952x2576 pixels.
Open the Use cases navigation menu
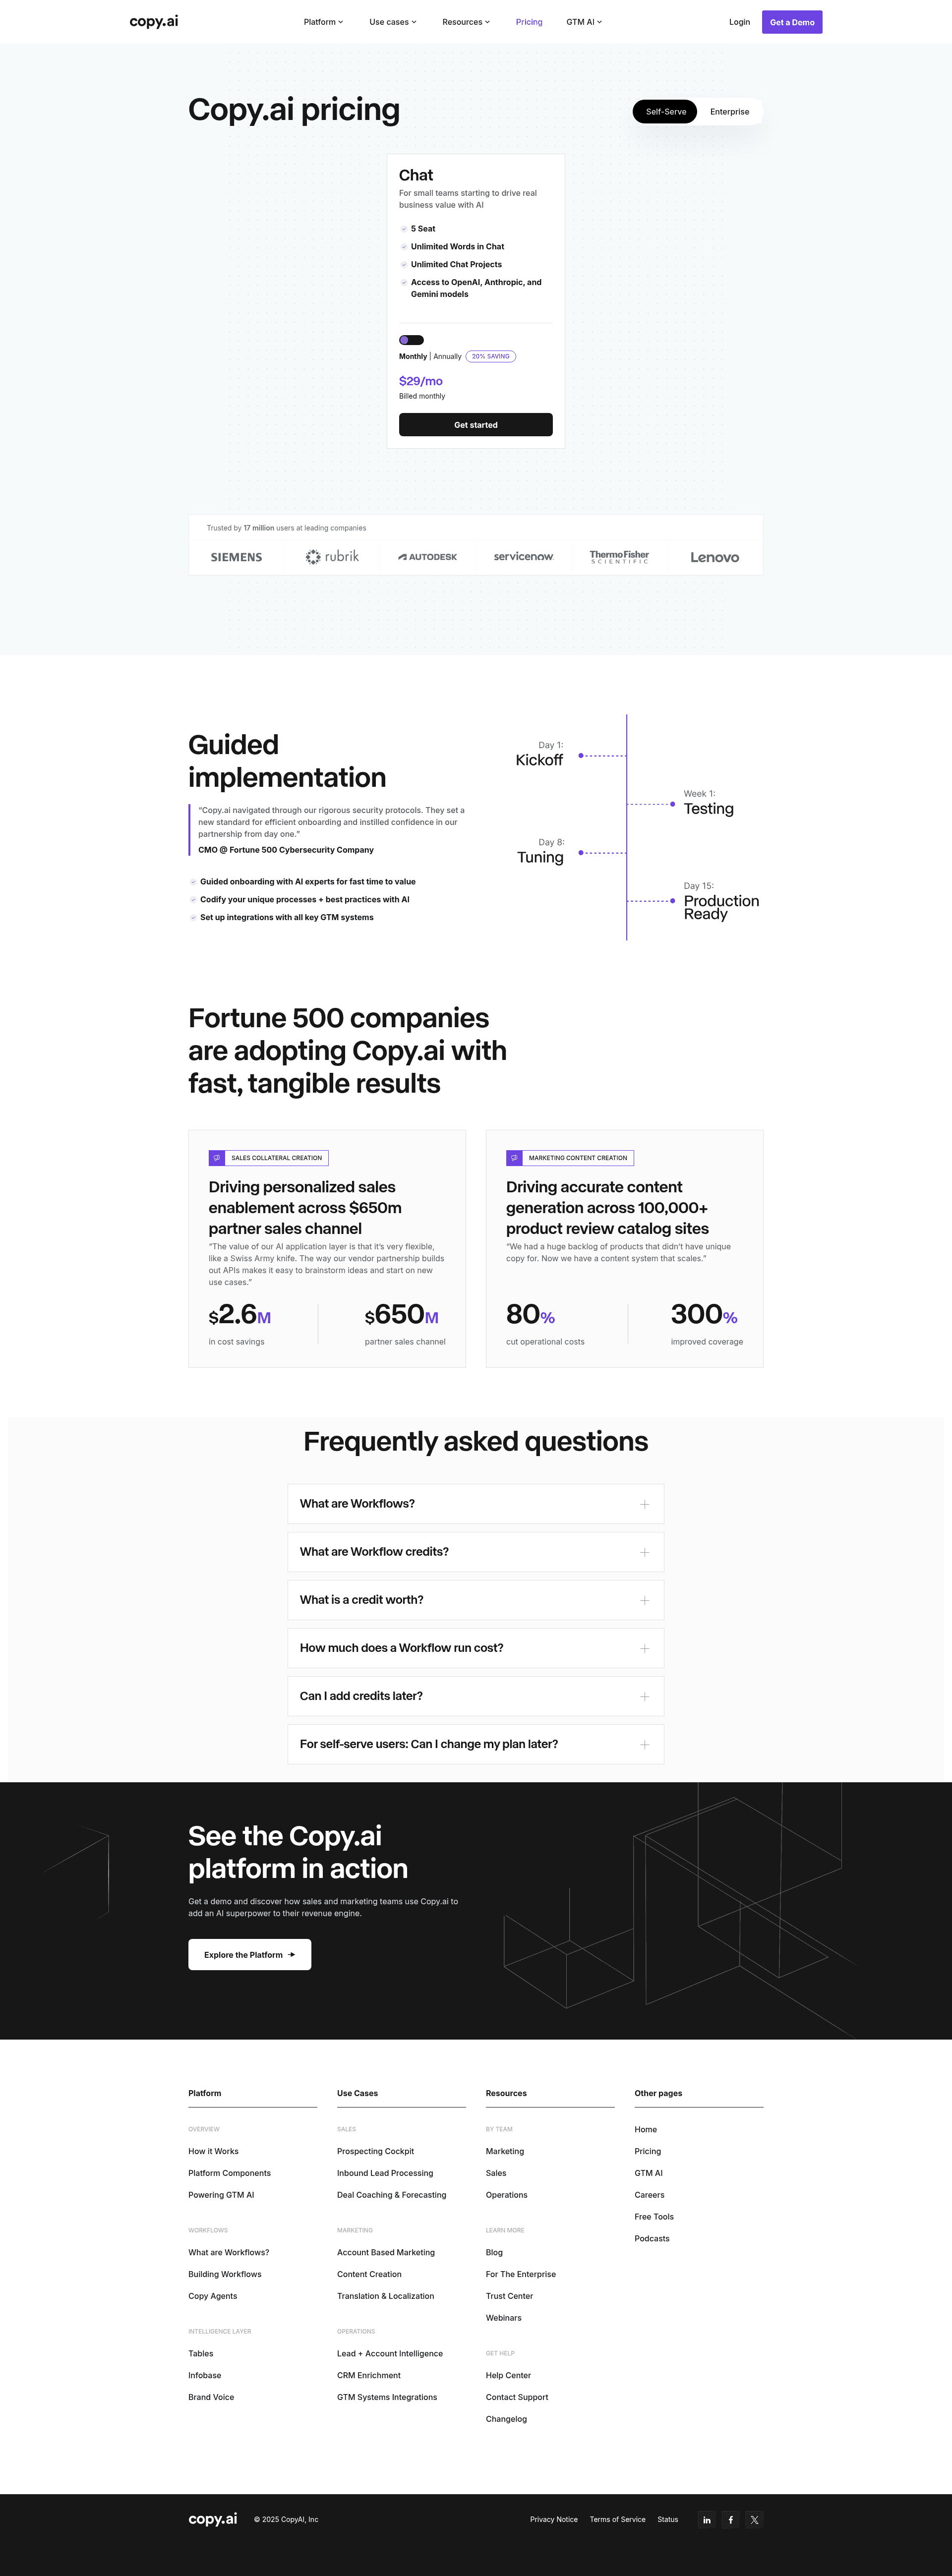point(393,22)
